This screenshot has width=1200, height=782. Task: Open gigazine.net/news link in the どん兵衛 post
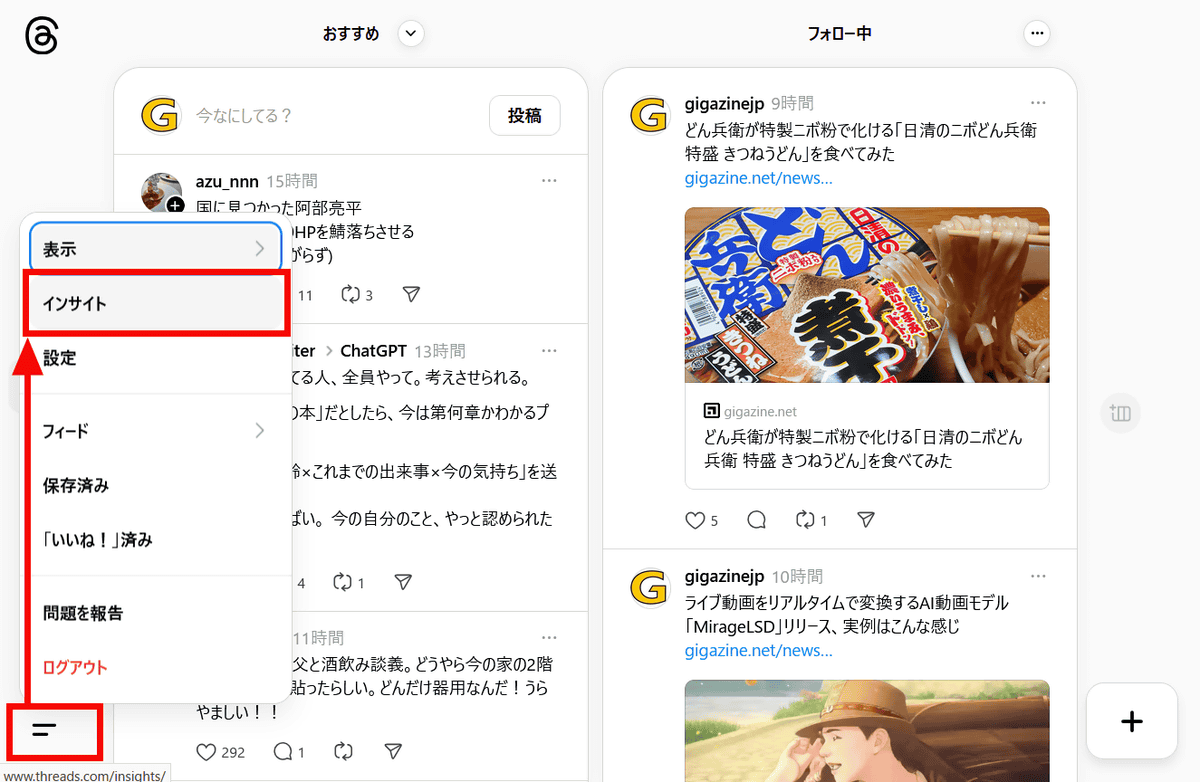click(758, 178)
